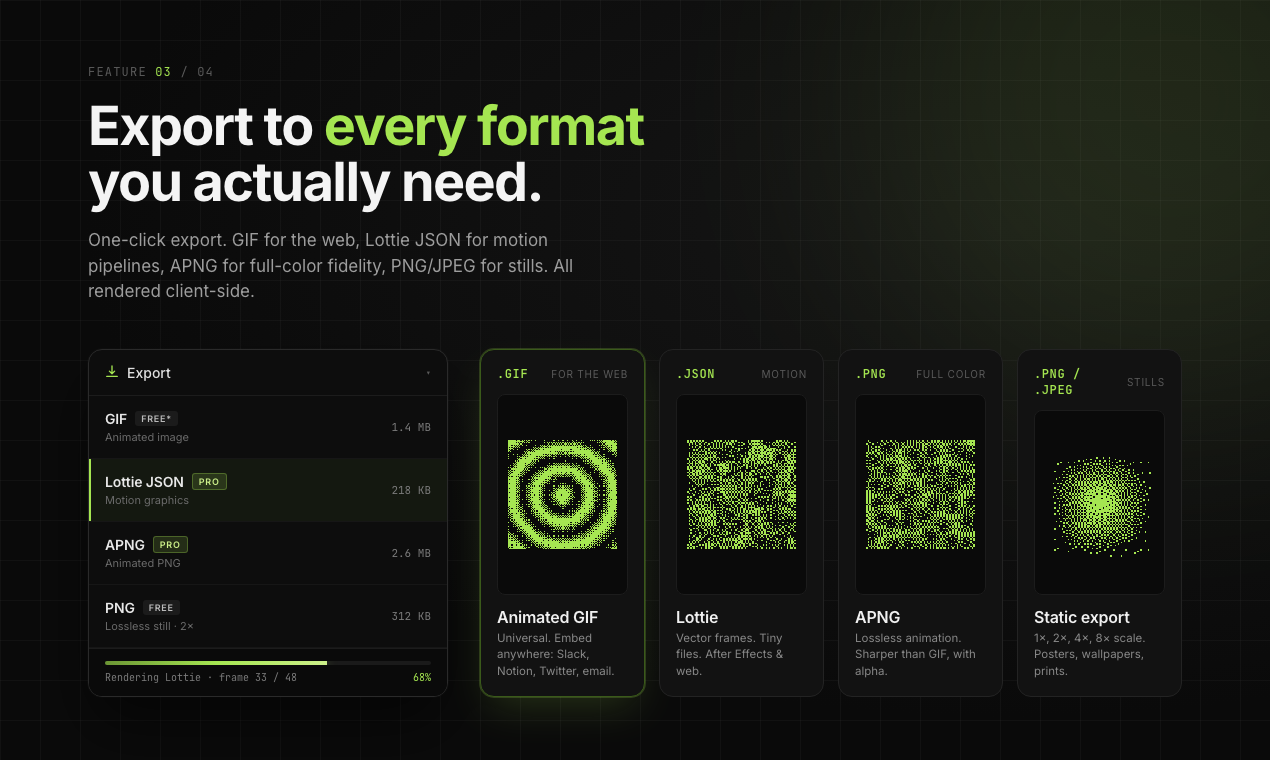Select the GIF row in Export list
This screenshot has height=760, width=1270.
(268, 427)
